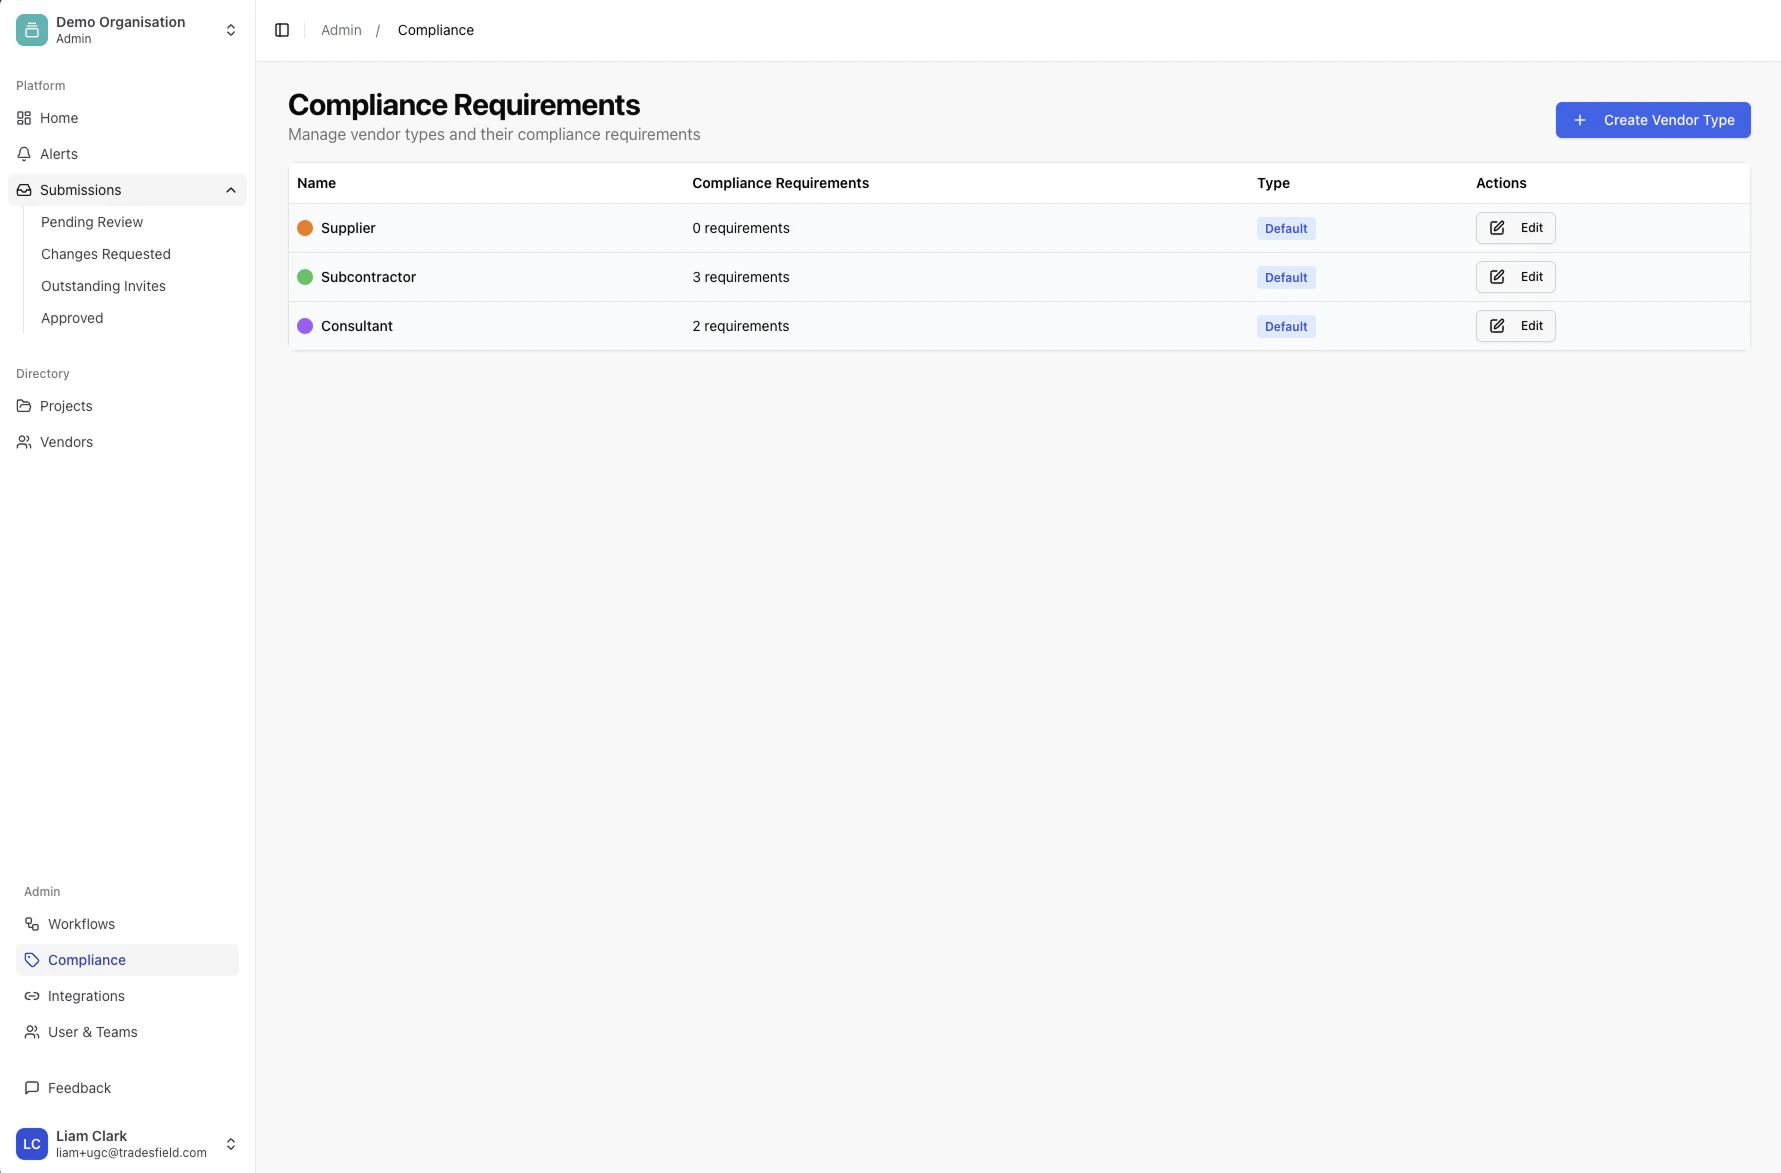1781x1173 pixels.
Task: Collapse the Submissions section
Action: click(230, 190)
